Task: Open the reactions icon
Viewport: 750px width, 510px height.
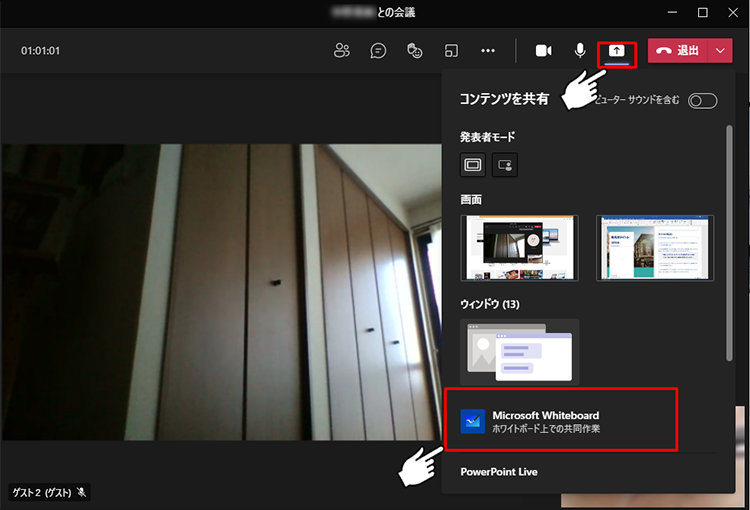Action: (414, 50)
